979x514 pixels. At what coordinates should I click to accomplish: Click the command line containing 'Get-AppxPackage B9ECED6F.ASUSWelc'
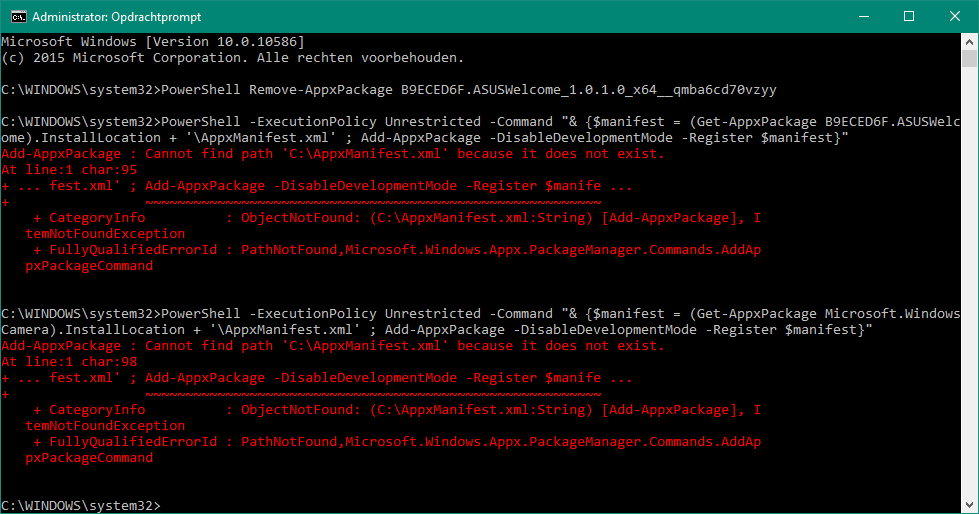click(480, 122)
